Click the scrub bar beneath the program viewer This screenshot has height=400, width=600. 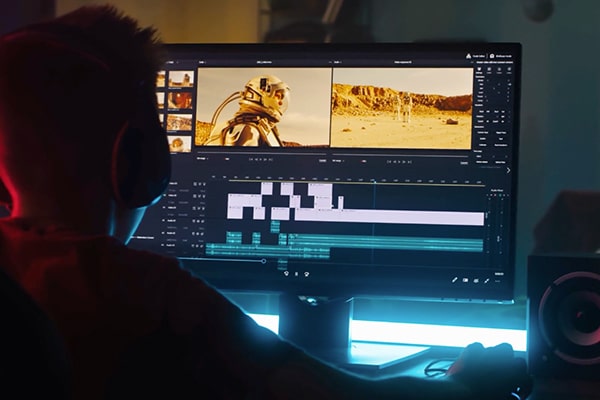pos(400,156)
